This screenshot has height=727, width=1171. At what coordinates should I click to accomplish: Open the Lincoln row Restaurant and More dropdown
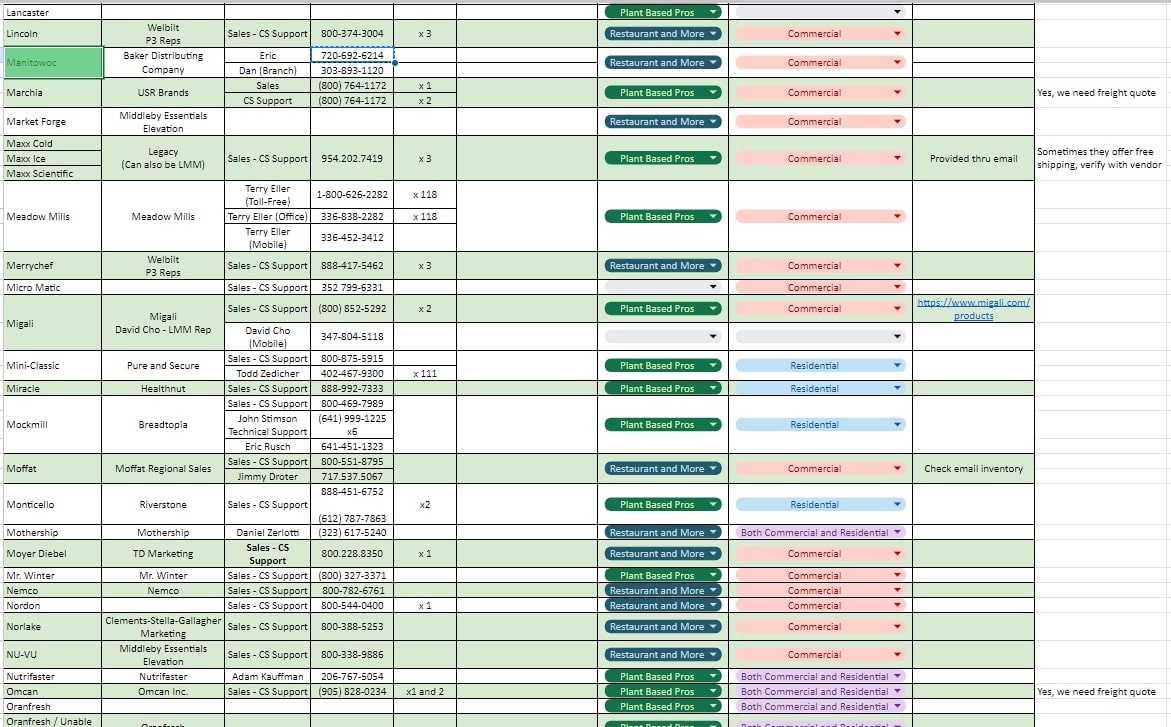click(662, 34)
